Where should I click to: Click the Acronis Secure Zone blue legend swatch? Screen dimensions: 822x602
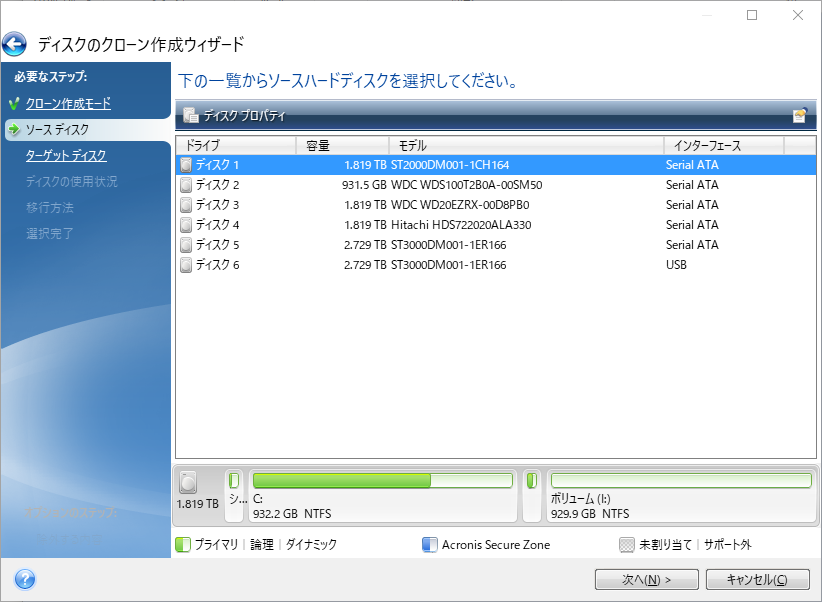point(429,544)
